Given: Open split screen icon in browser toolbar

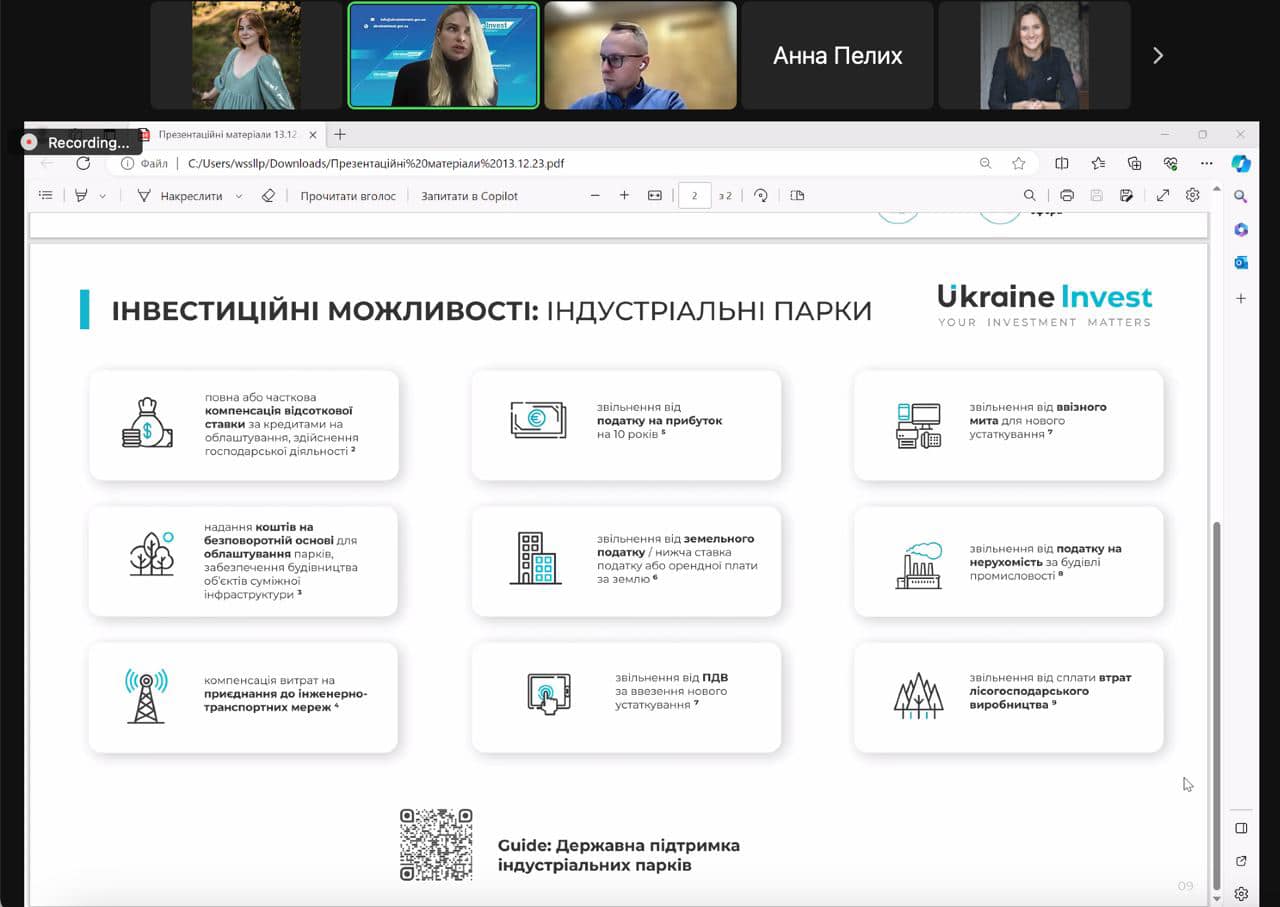Looking at the screenshot, I should tap(1062, 163).
